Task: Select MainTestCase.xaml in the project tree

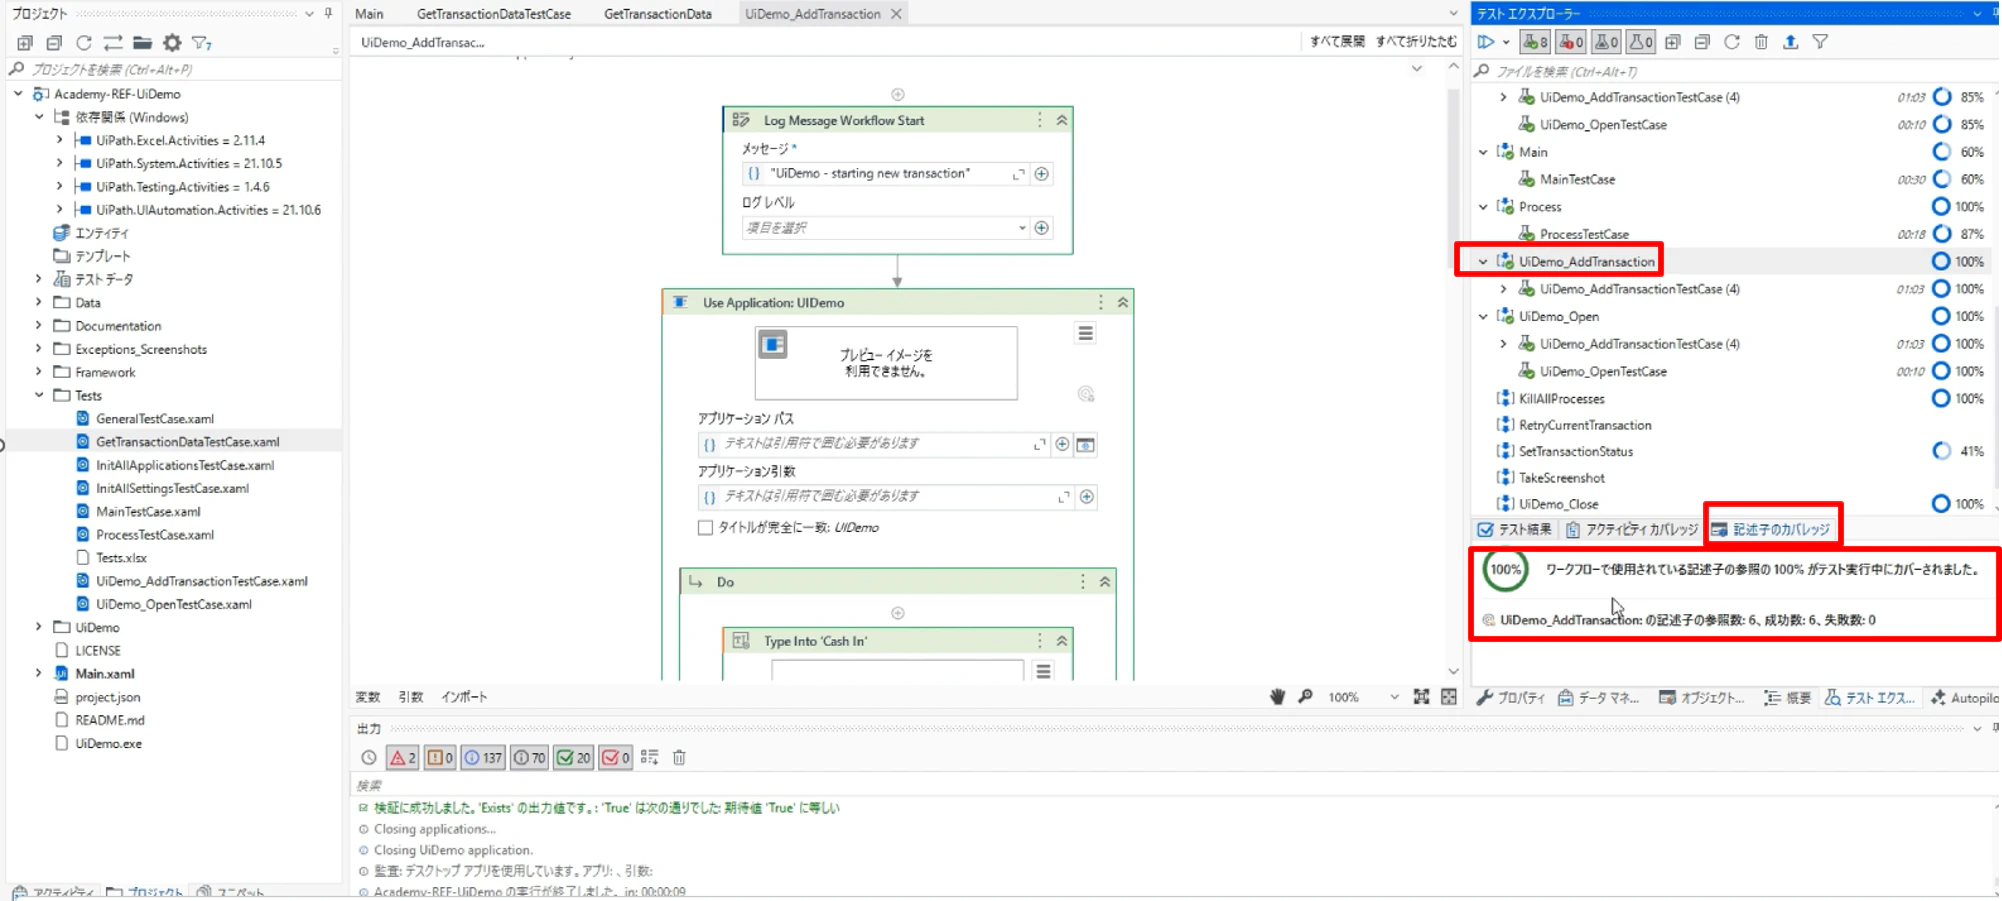Action: pyautogui.click(x=148, y=512)
